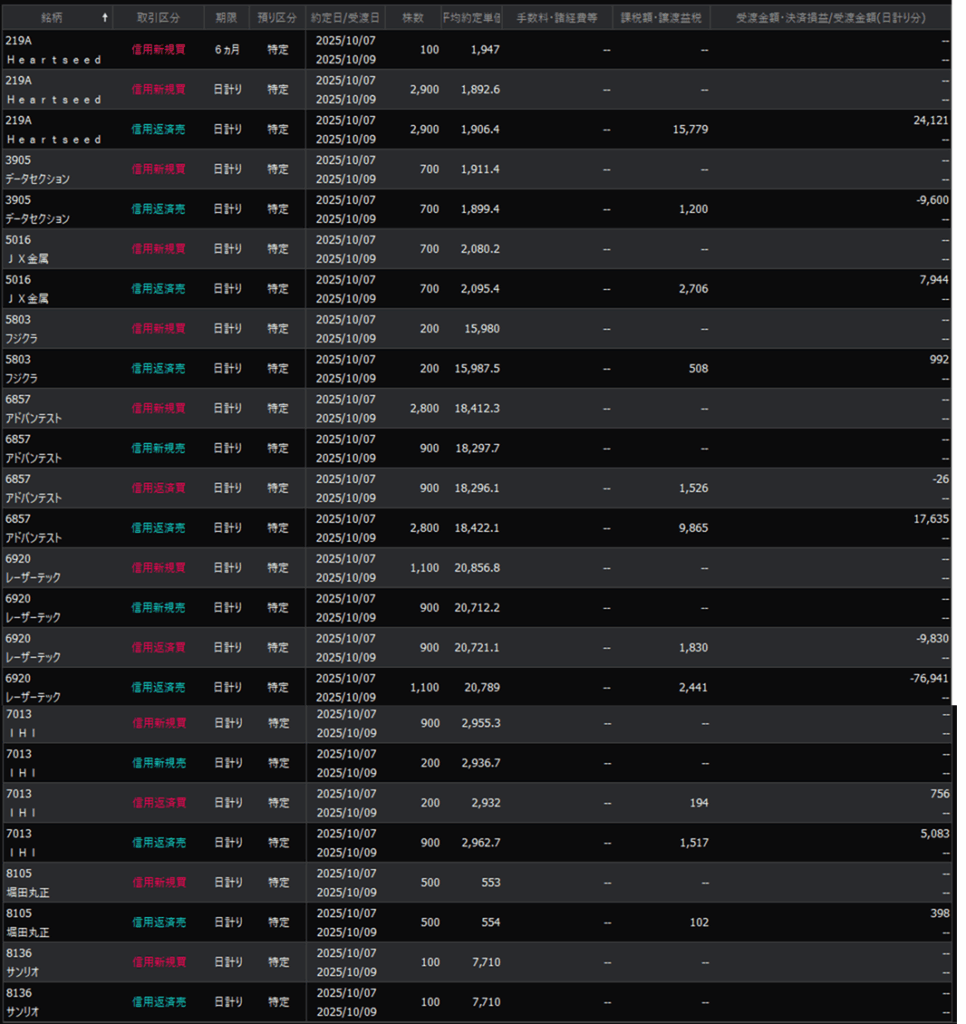Select 6857 アドバンテスト row with 2,800 shares bought
The height and width of the screenshot is (1024, 966).
[480, 408]
